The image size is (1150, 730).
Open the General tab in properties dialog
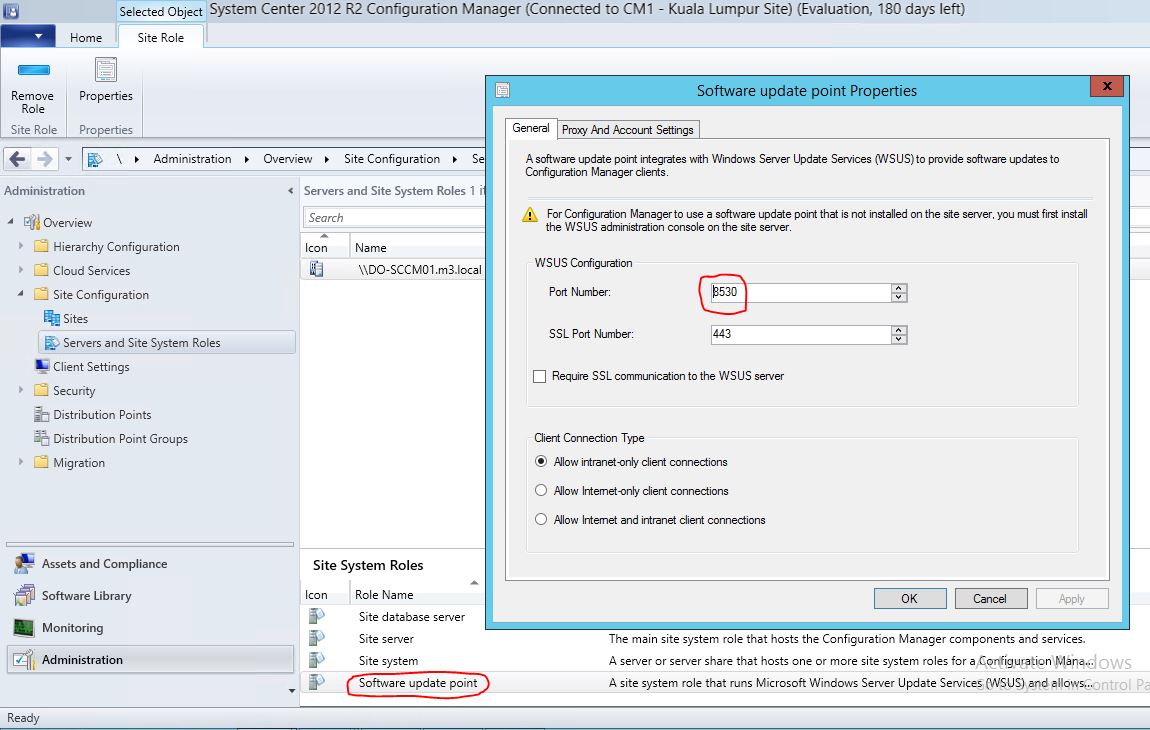coord(530,128)
